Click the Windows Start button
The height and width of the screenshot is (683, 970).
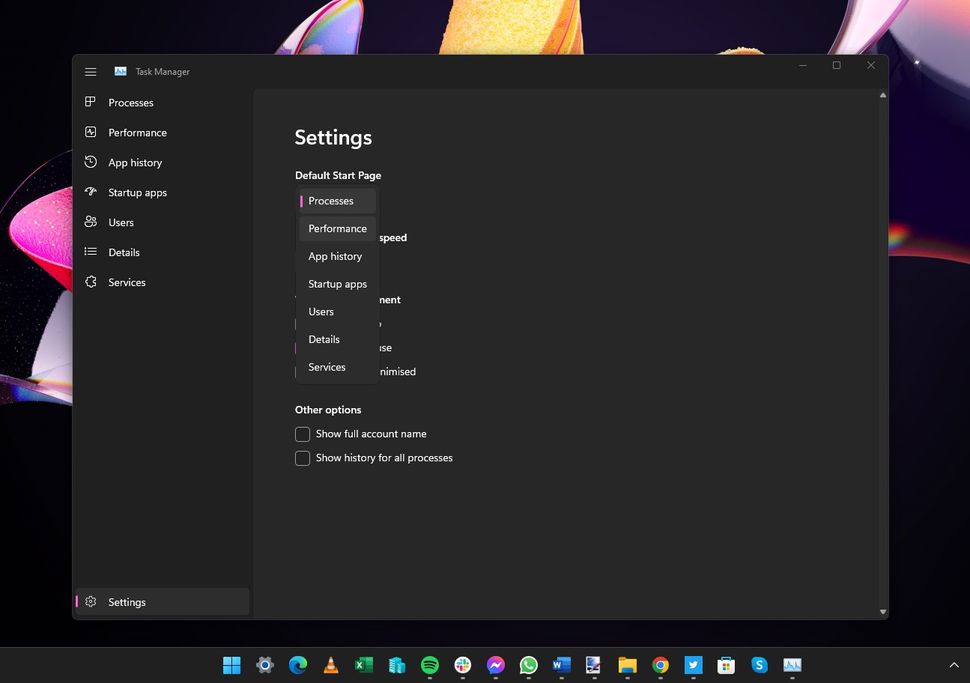click(231, 665)
